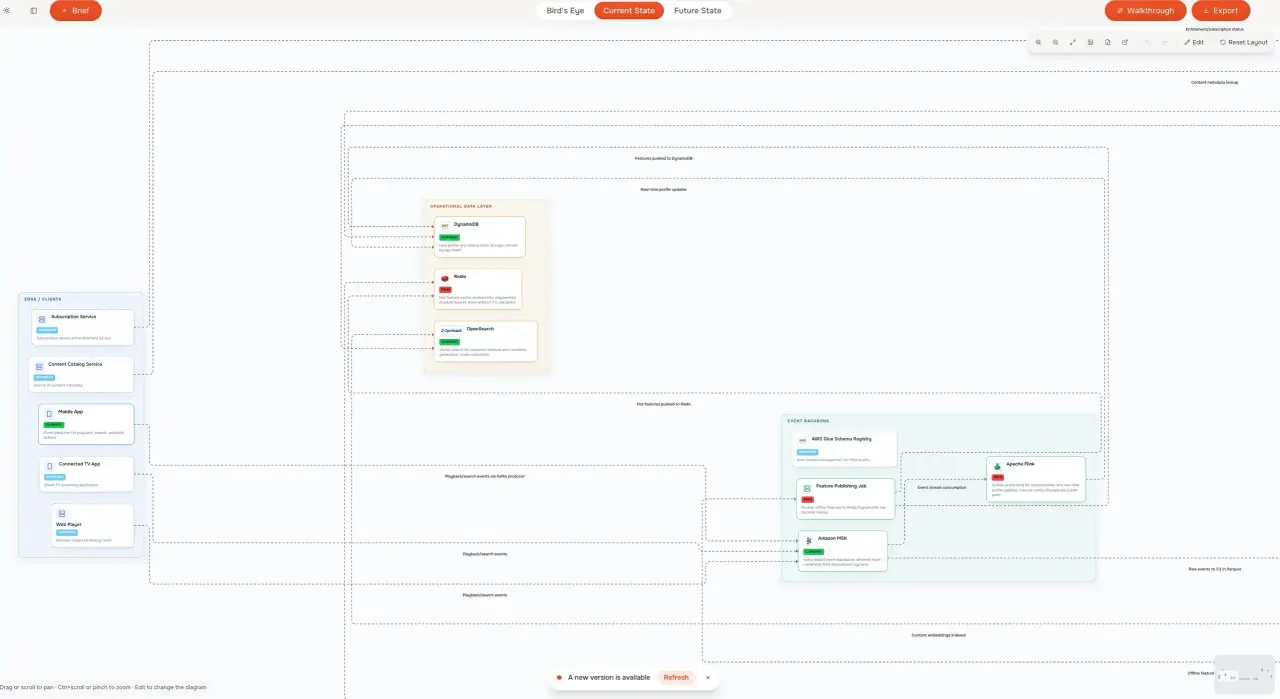Click the open-external arrow icon in the toolbar
Screen dimensions: 1280x699
point(1125,42)
